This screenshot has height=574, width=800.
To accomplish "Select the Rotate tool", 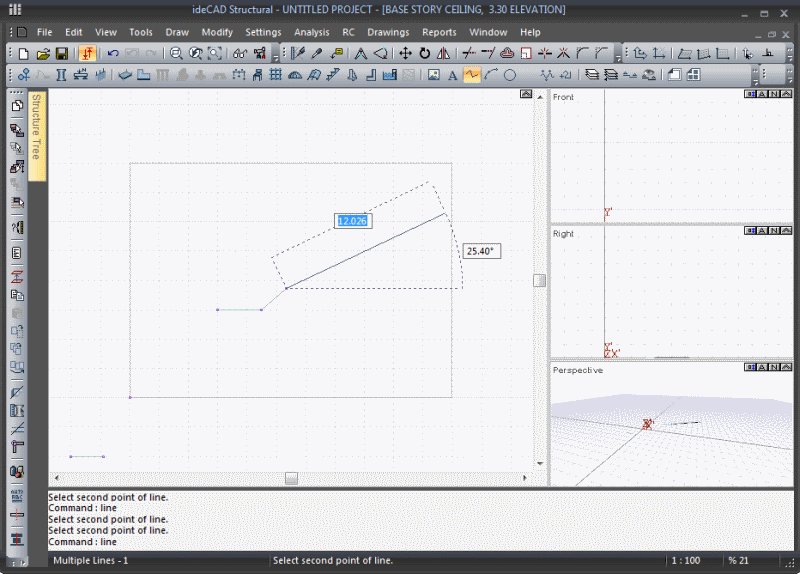I will click(x=424, y=54).
